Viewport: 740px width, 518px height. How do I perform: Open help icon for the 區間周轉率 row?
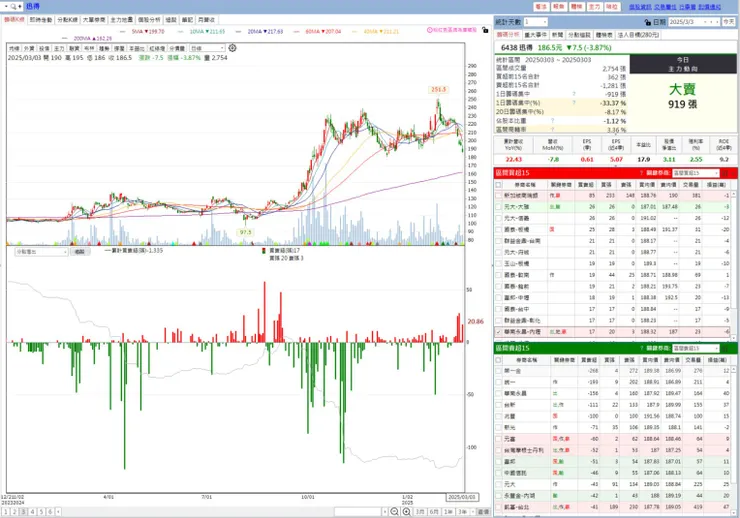[x=552, y=129]
